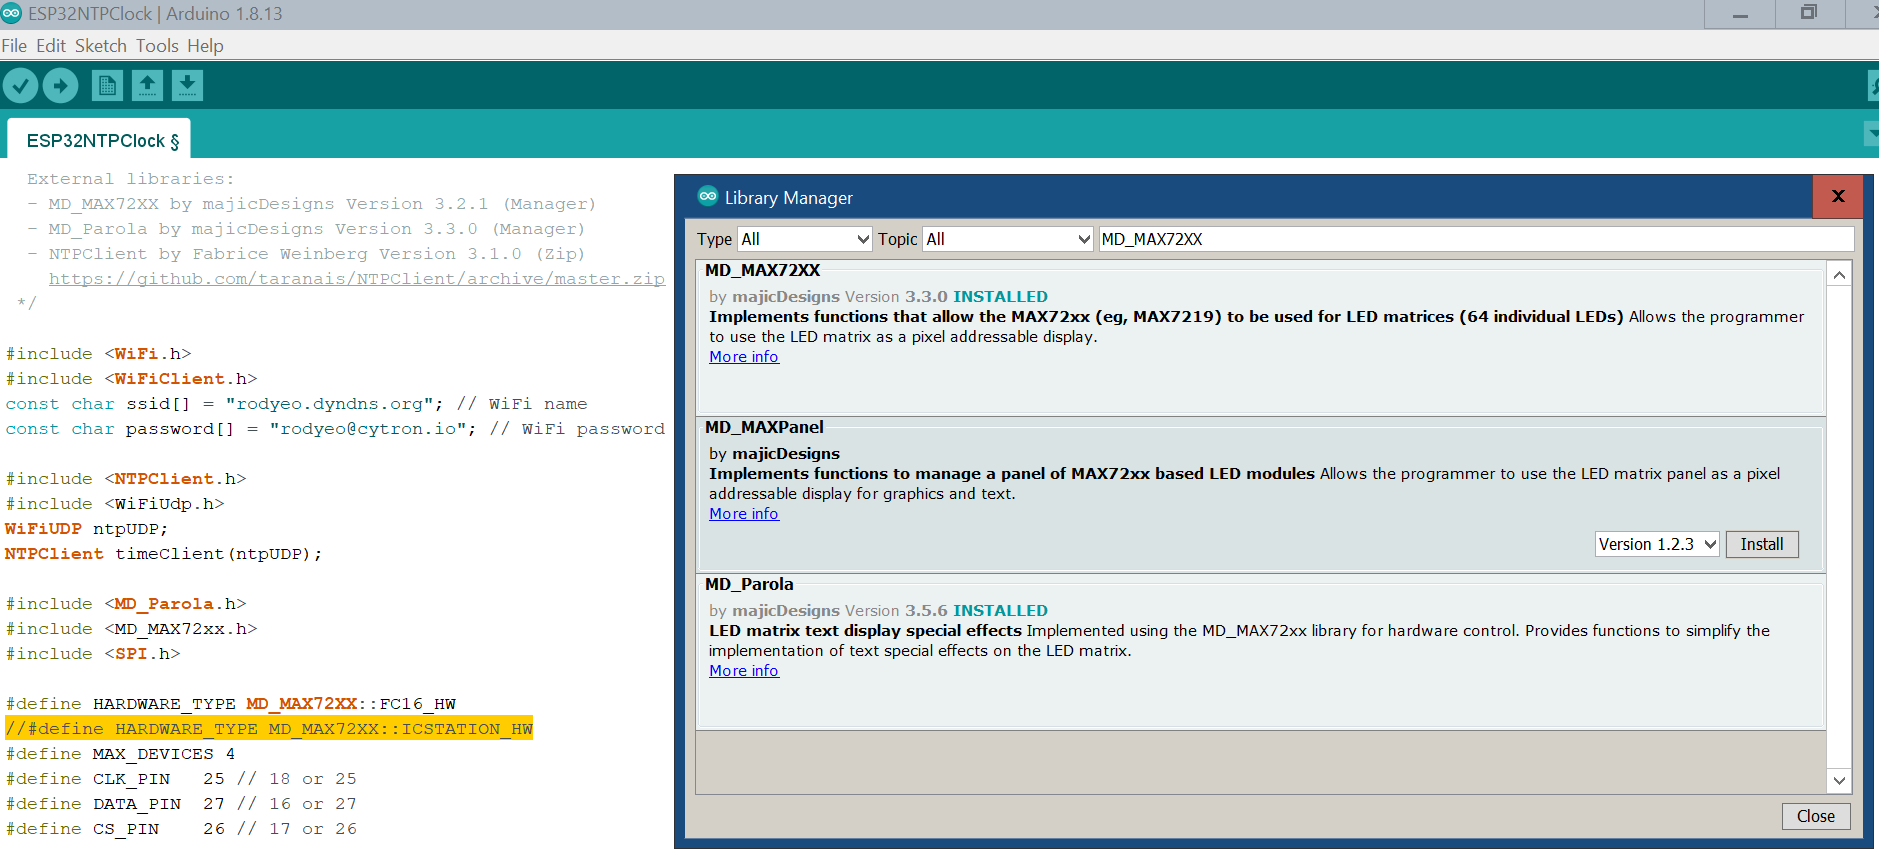Create a new sketch with New icon
The height and width of the screenshot is (857, 1879).
107,86
